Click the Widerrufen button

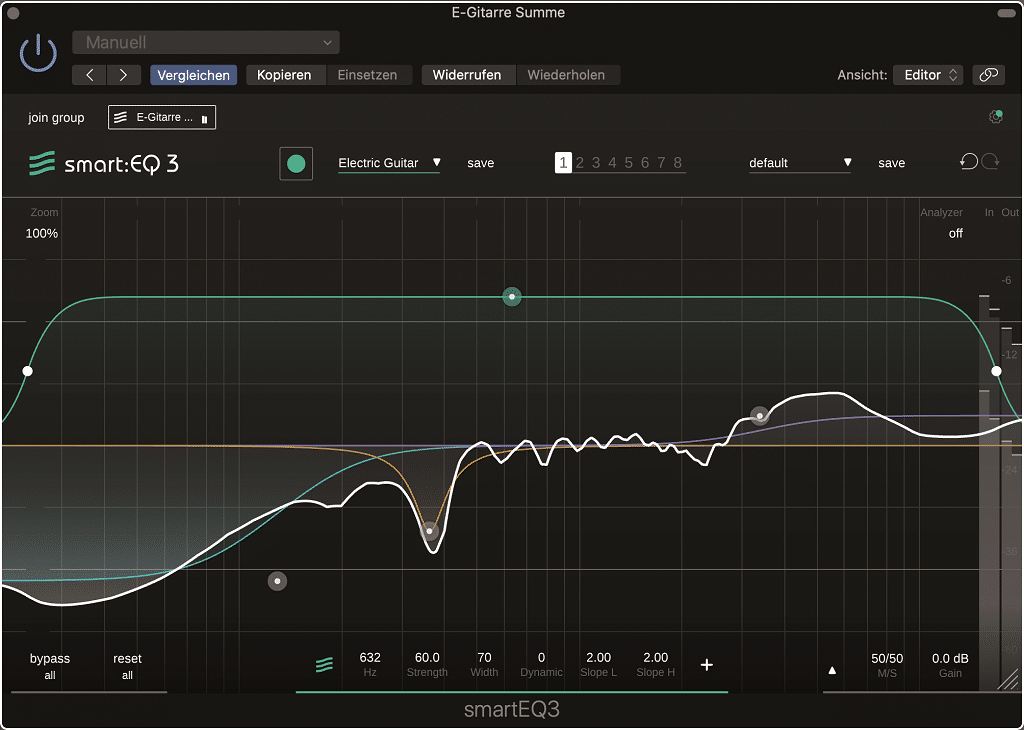(466, 75)
